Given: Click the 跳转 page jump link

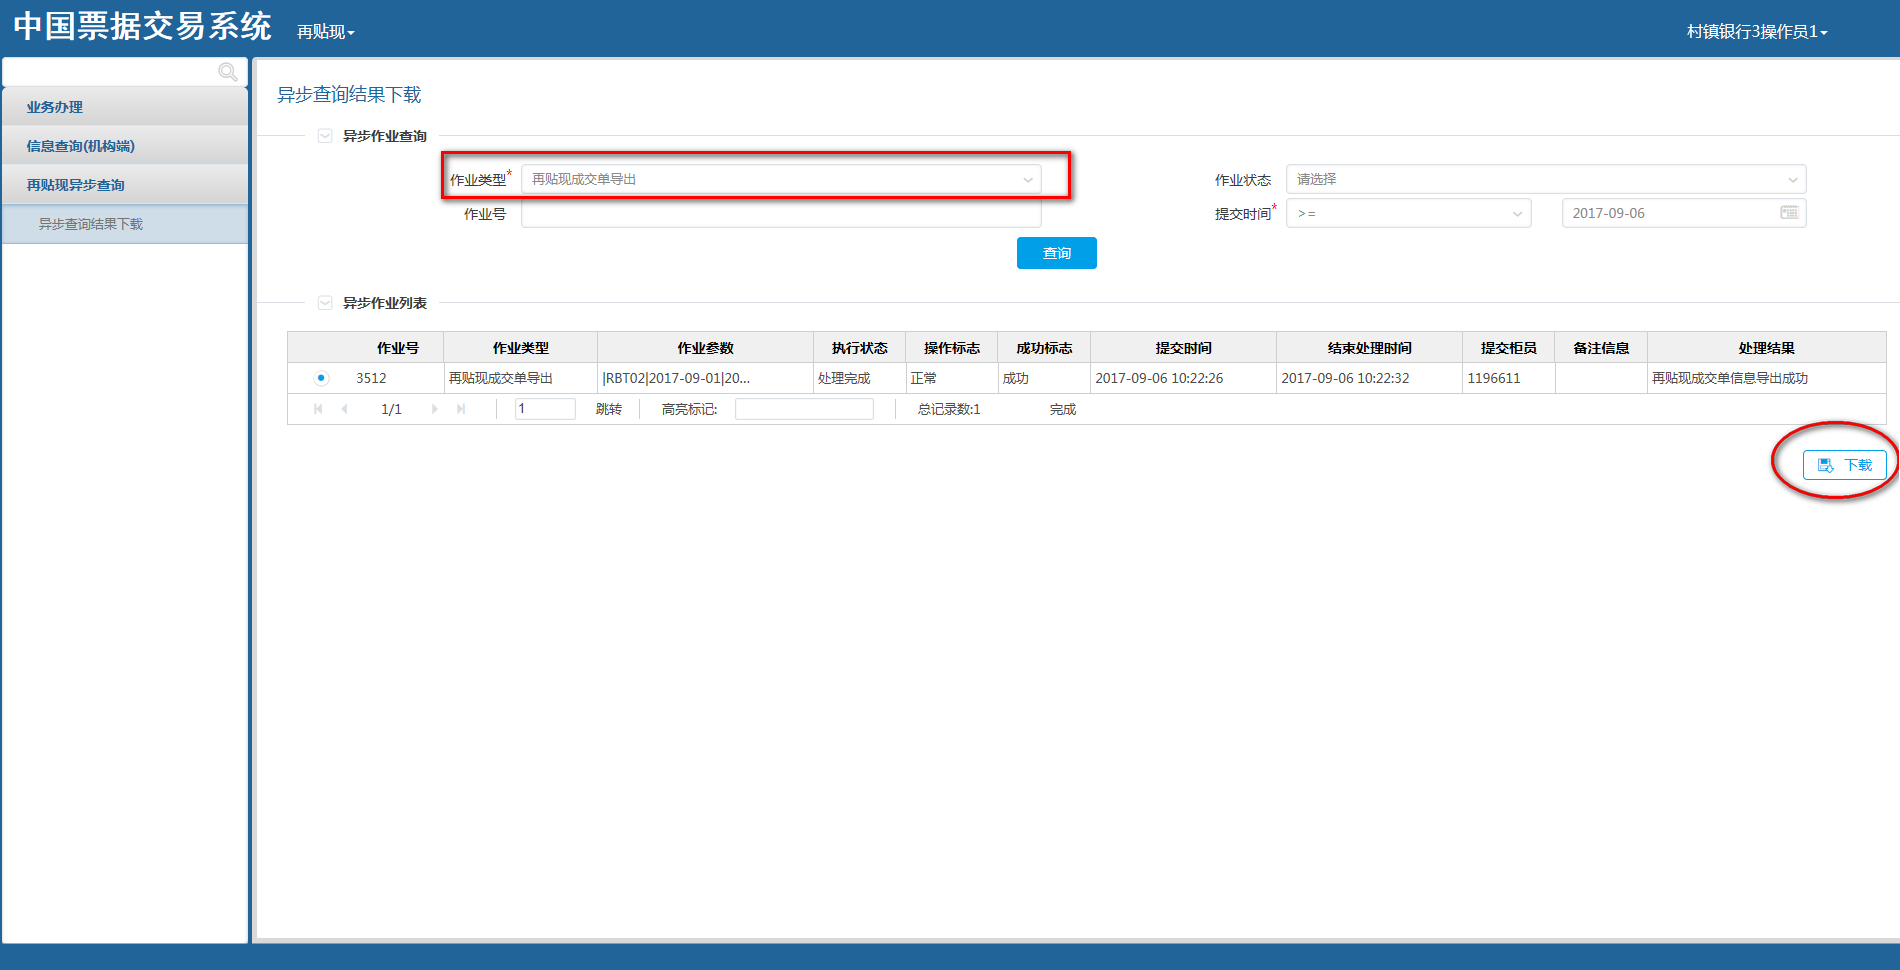Looking at the screenshot, I should pyautogui.click(x=609, y=409).
